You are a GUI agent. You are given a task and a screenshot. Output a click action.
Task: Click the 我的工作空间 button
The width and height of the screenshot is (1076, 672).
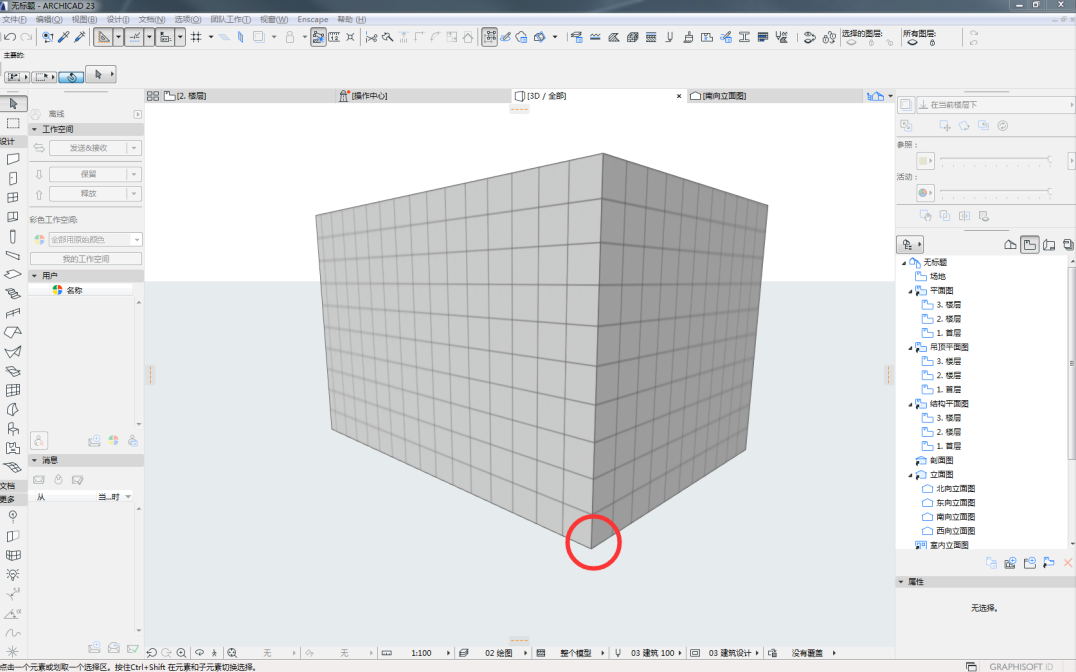point(86,259)
